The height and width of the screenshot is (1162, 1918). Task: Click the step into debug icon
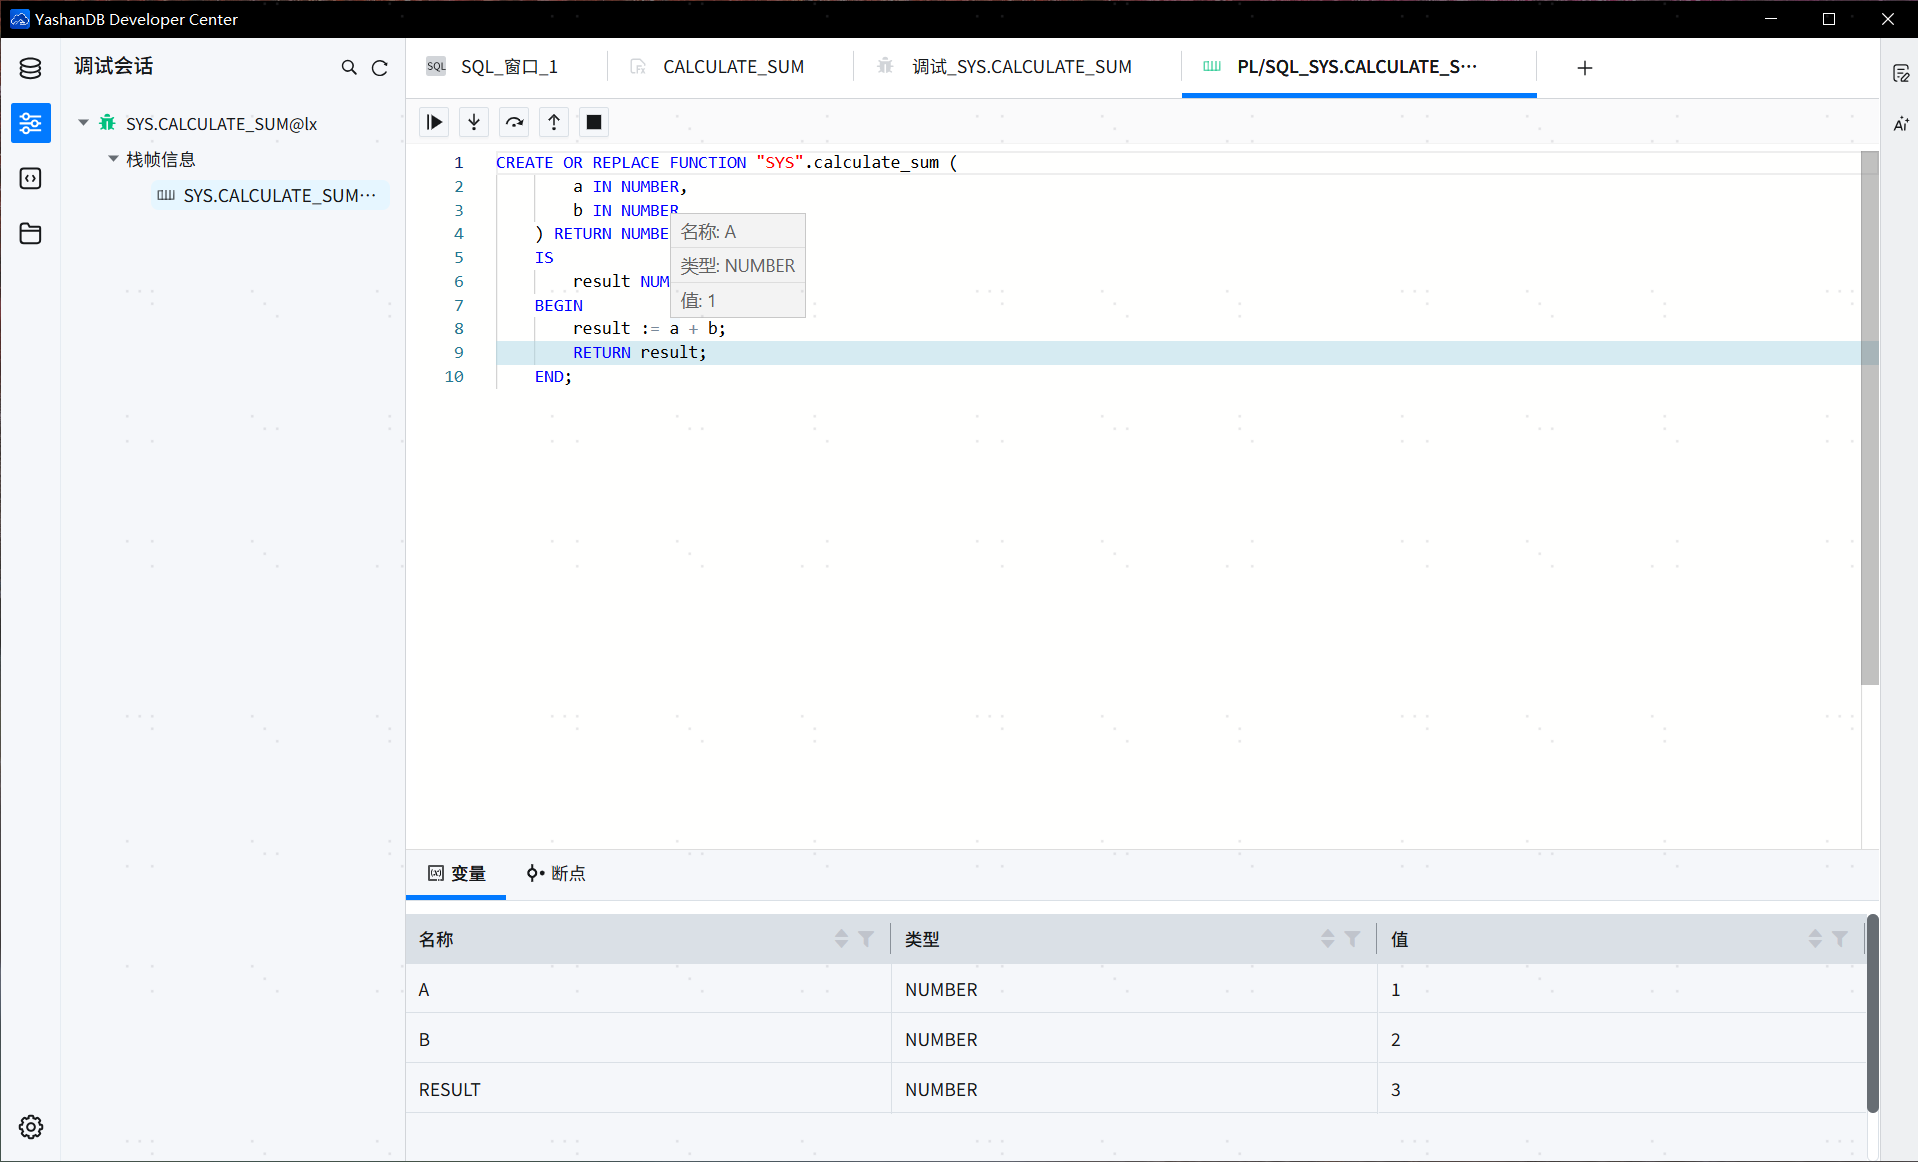click(474, 122)
